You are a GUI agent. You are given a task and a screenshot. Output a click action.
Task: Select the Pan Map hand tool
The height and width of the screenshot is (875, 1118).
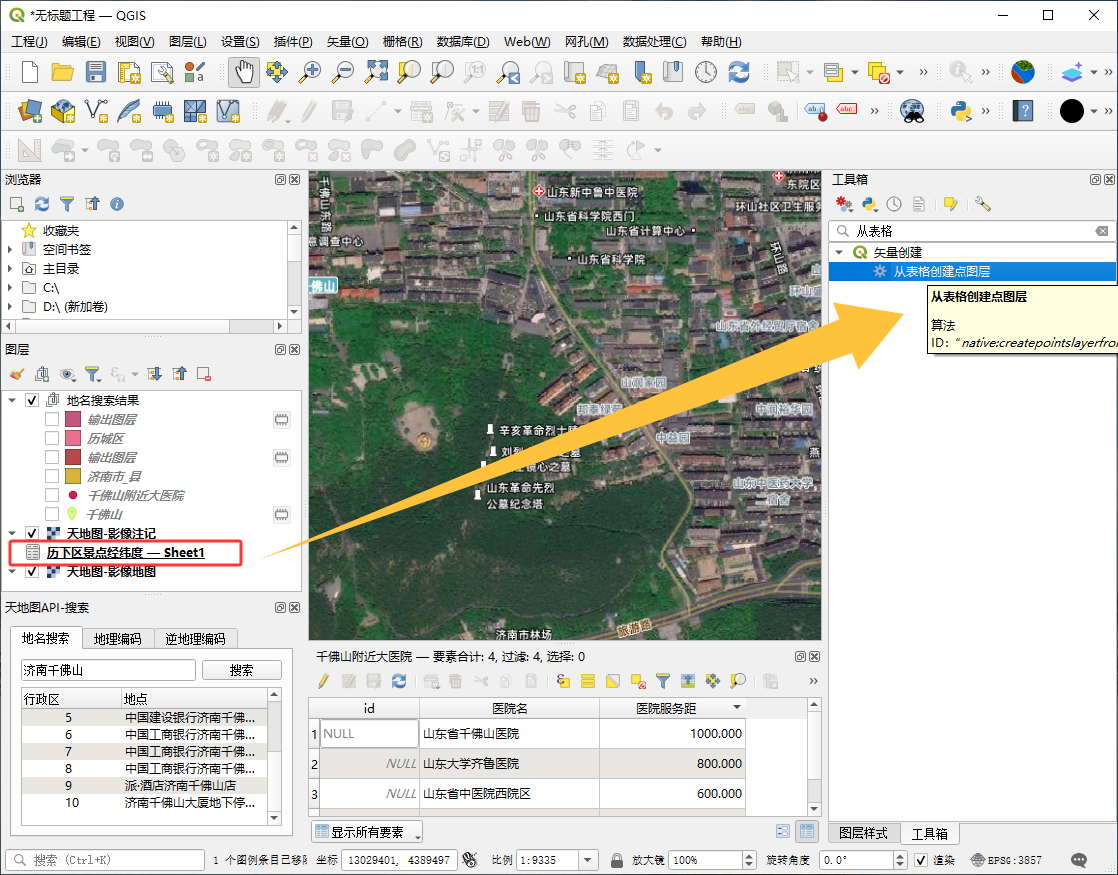tap(244, 72)
